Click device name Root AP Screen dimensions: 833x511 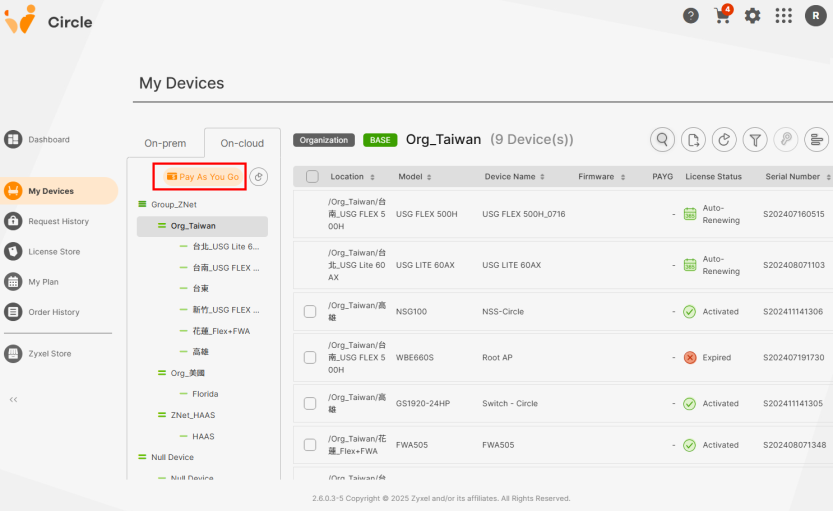(497, 357)
